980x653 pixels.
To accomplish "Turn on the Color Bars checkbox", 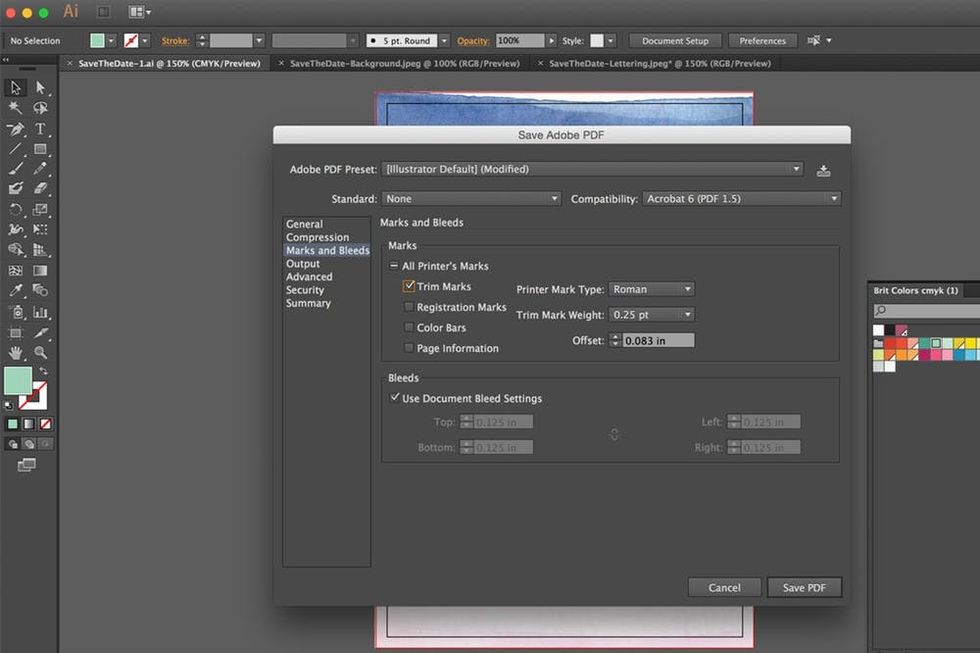I will click(x=409, y=328).
